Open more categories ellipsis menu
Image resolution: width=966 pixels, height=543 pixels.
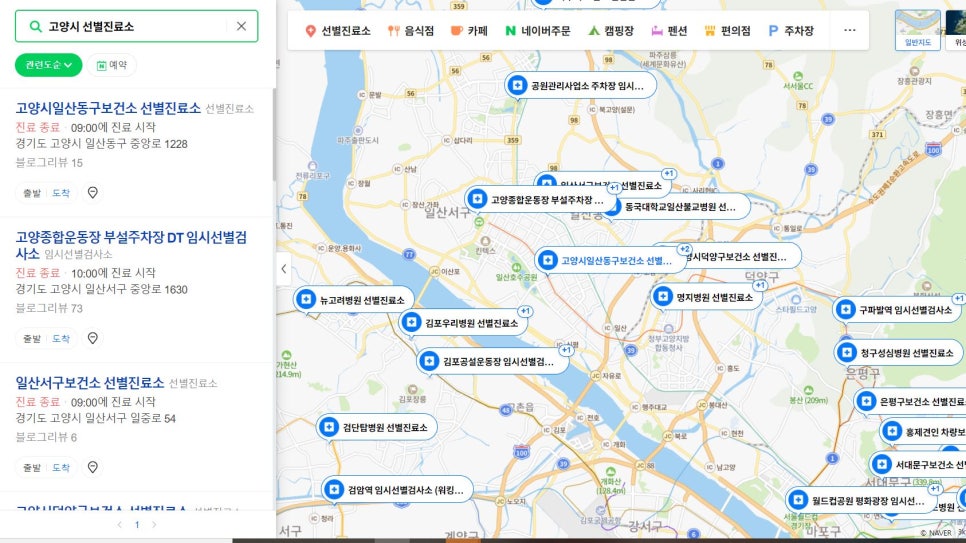pyautogui.click(x=850, y=30)
